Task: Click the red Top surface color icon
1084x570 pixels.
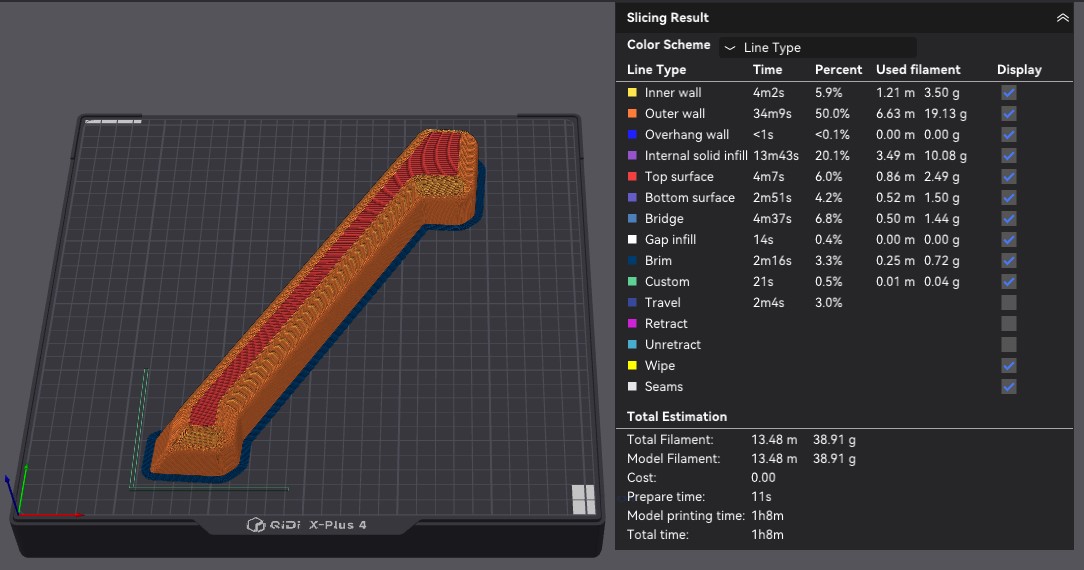Action: (x=632, y=176)
